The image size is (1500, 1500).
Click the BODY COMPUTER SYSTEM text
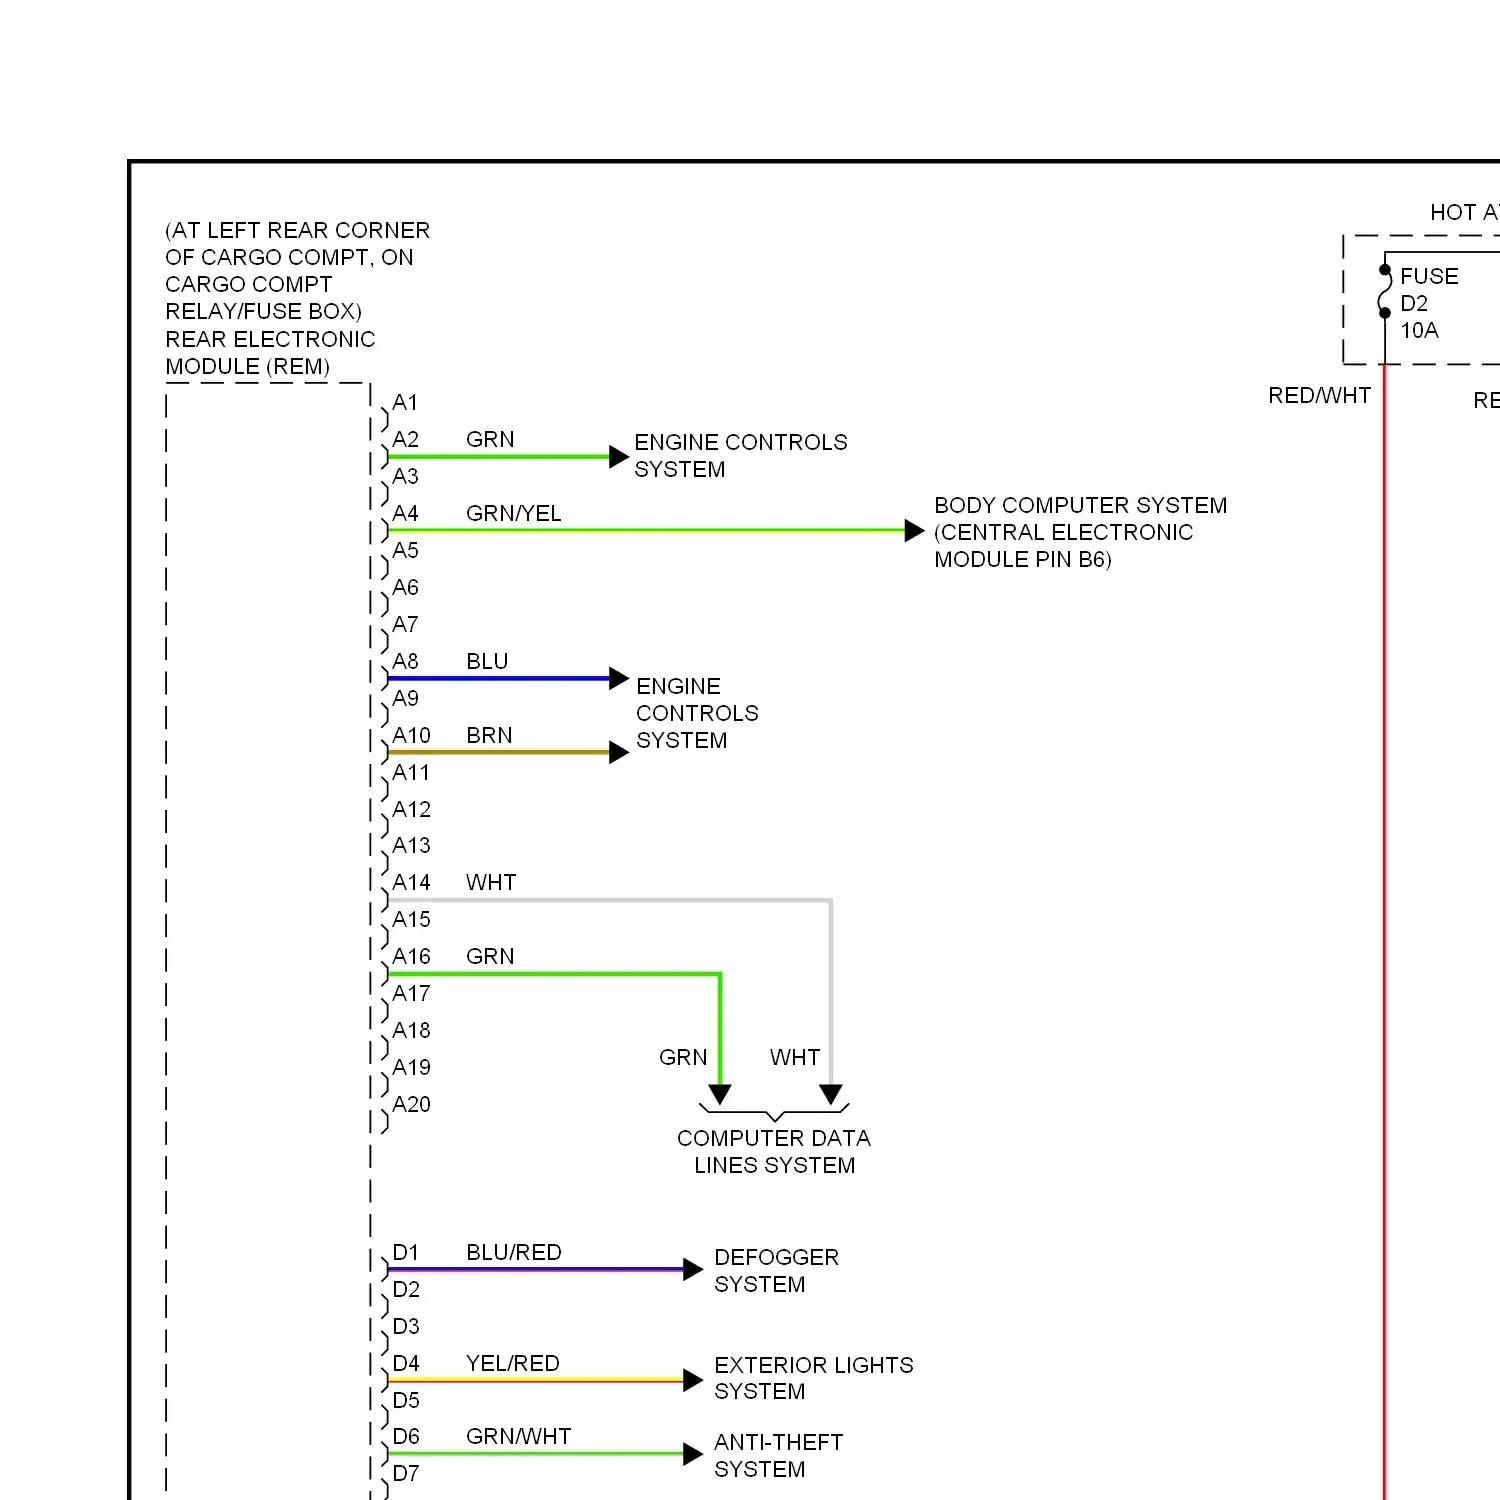pos(1080,506)
